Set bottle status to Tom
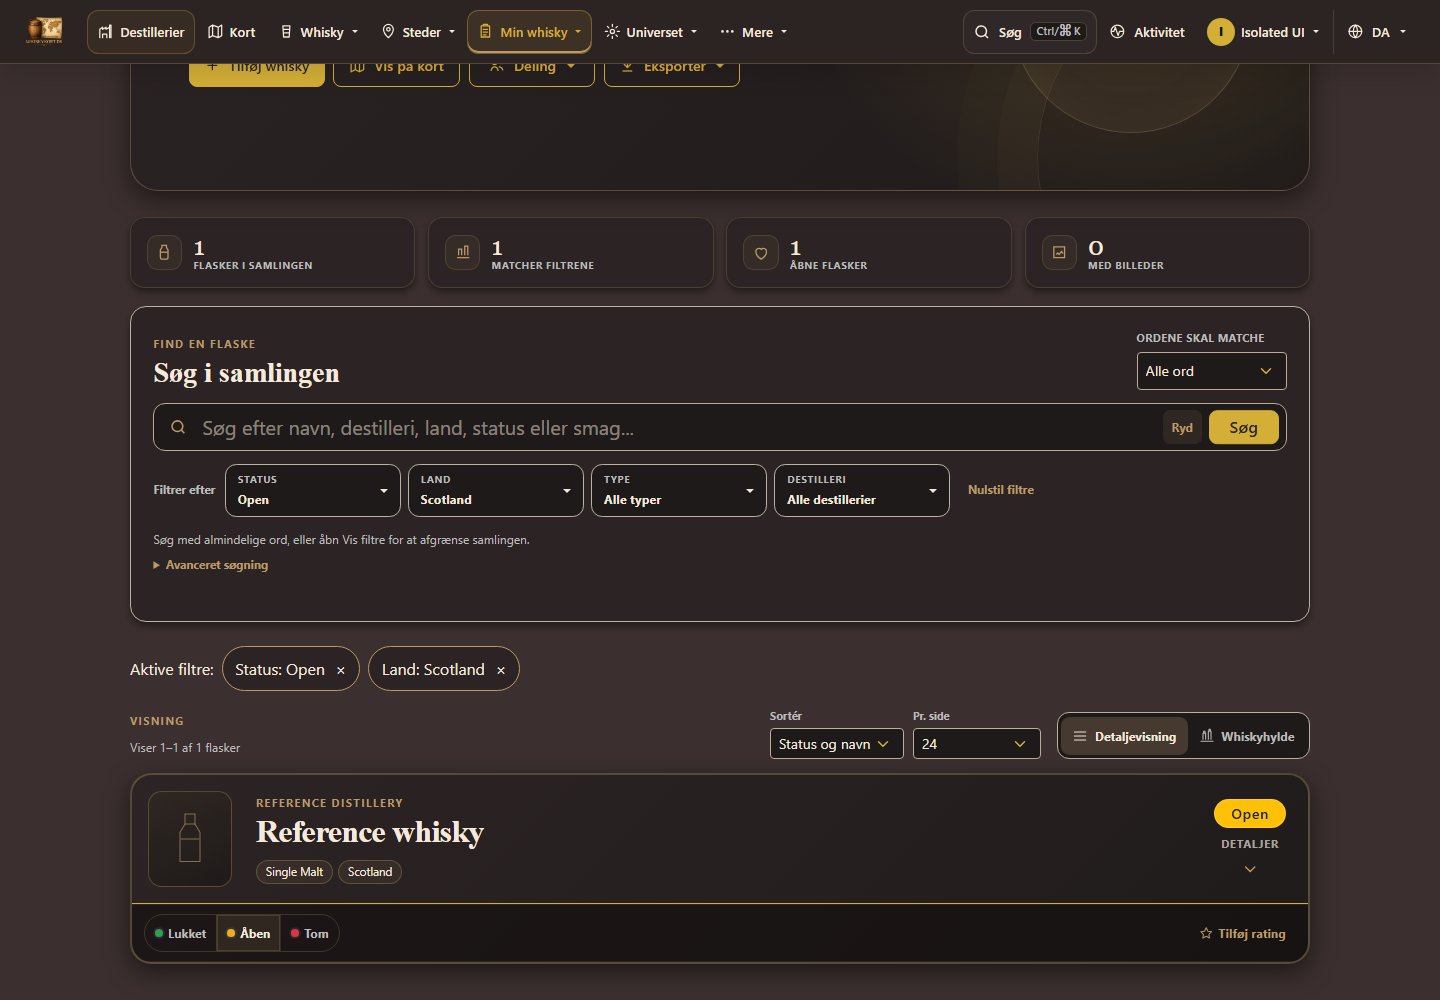 (x=310, y=934)
